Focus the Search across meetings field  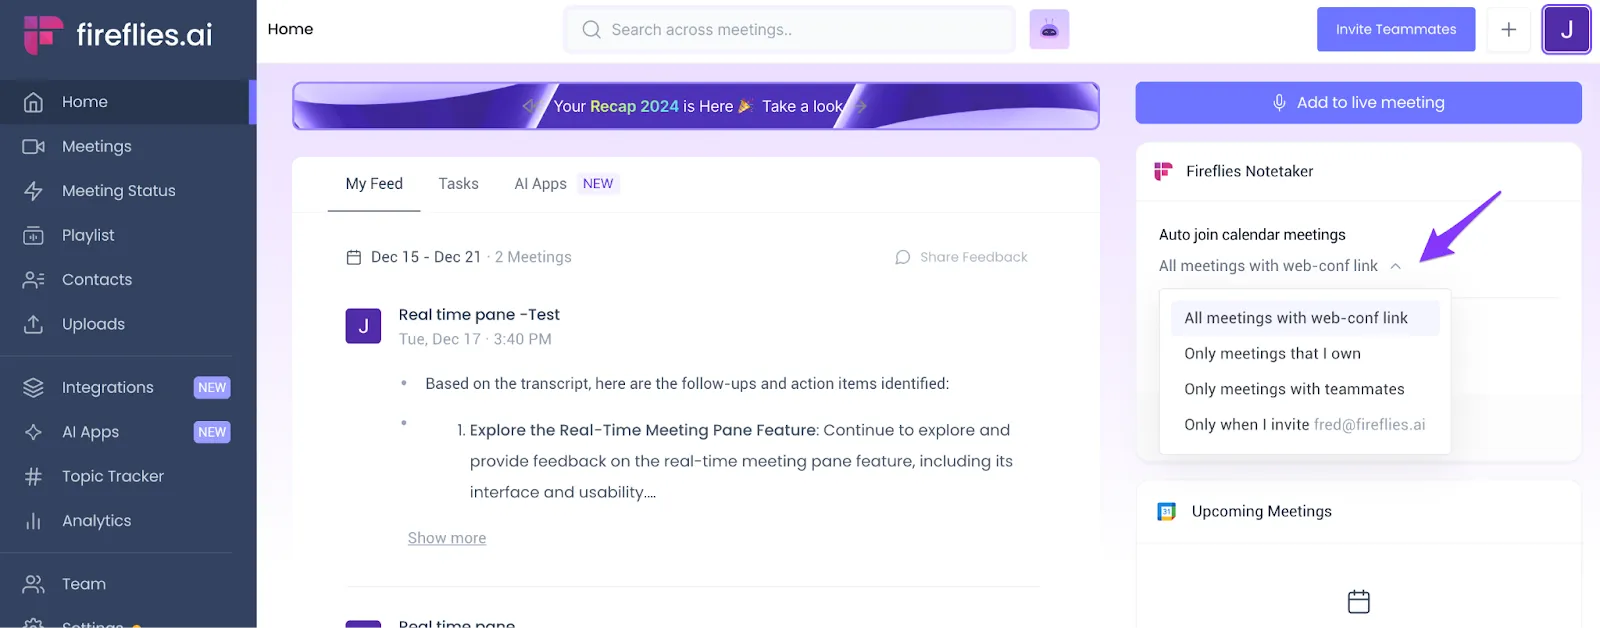coord(790,30)
